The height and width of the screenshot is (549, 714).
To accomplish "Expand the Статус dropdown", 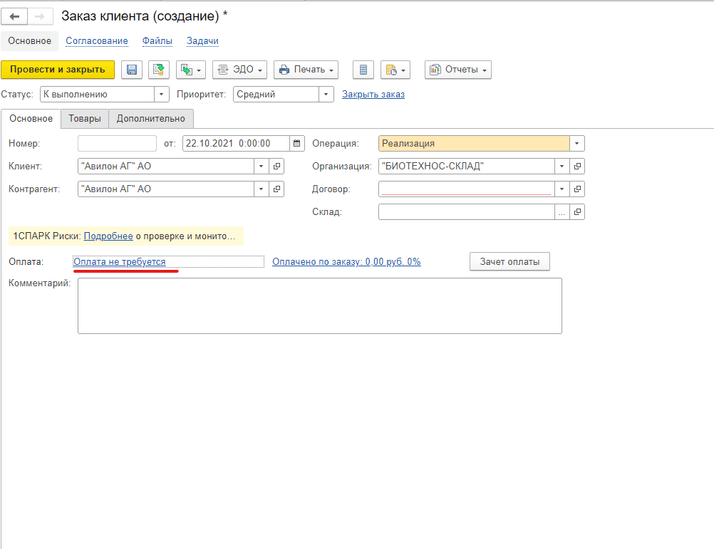I will coord(161,94).
